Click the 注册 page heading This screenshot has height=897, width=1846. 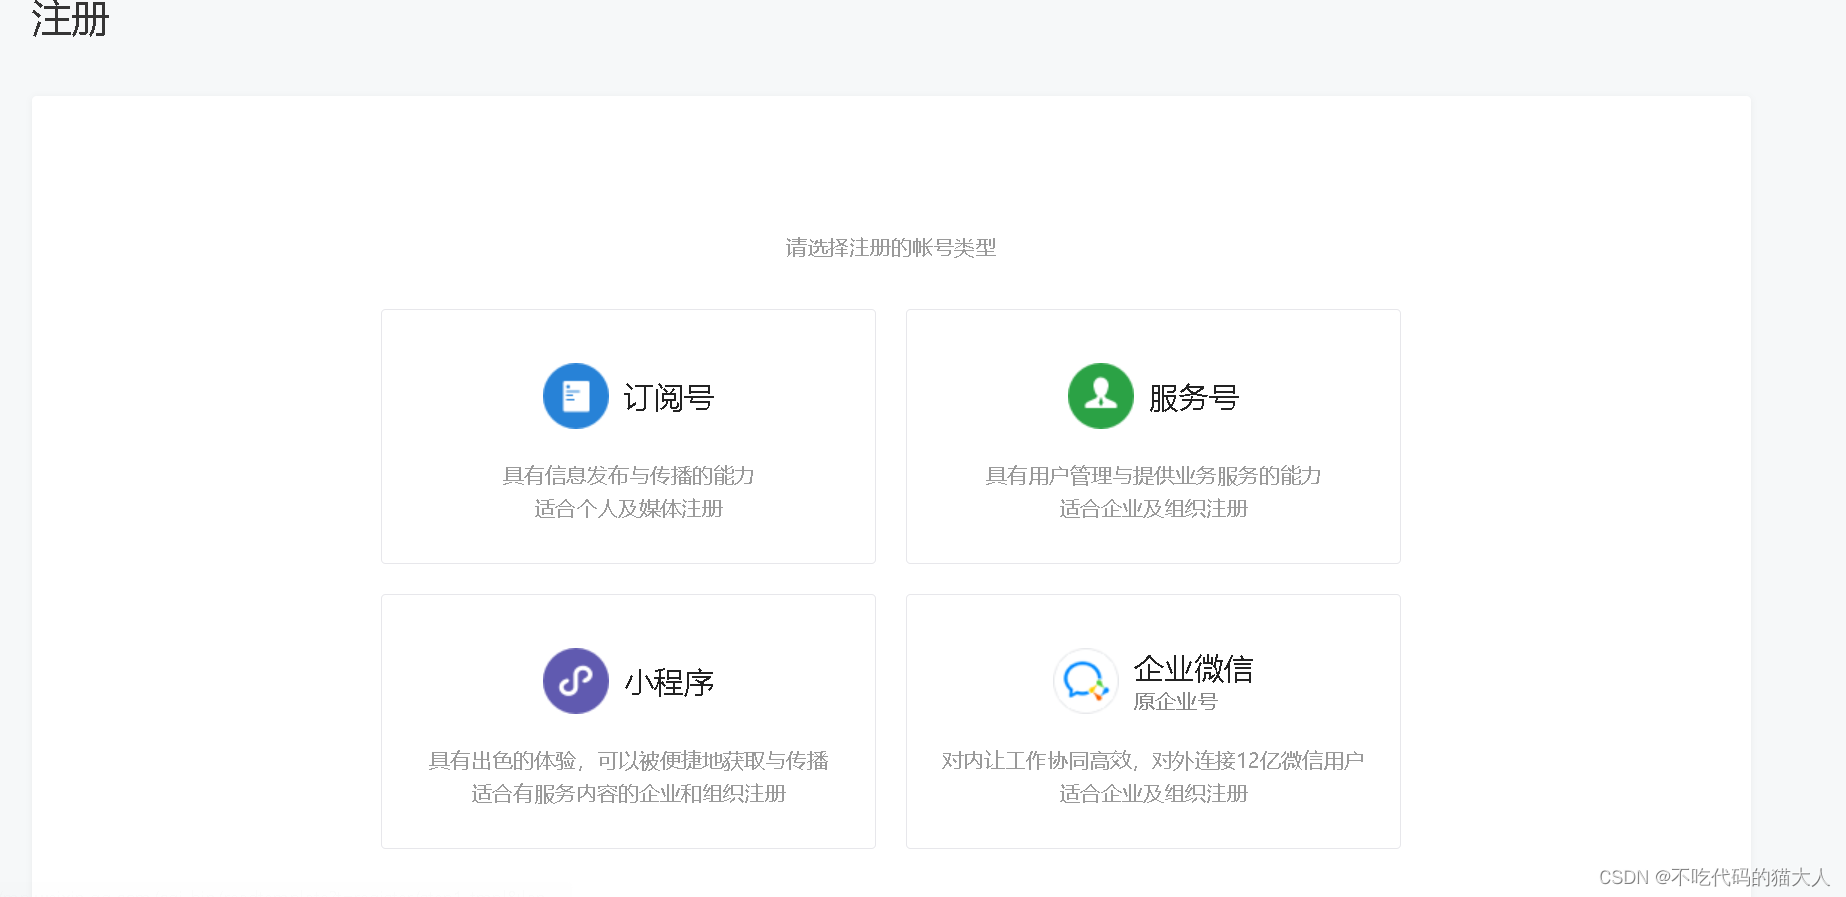click(70, 19)
